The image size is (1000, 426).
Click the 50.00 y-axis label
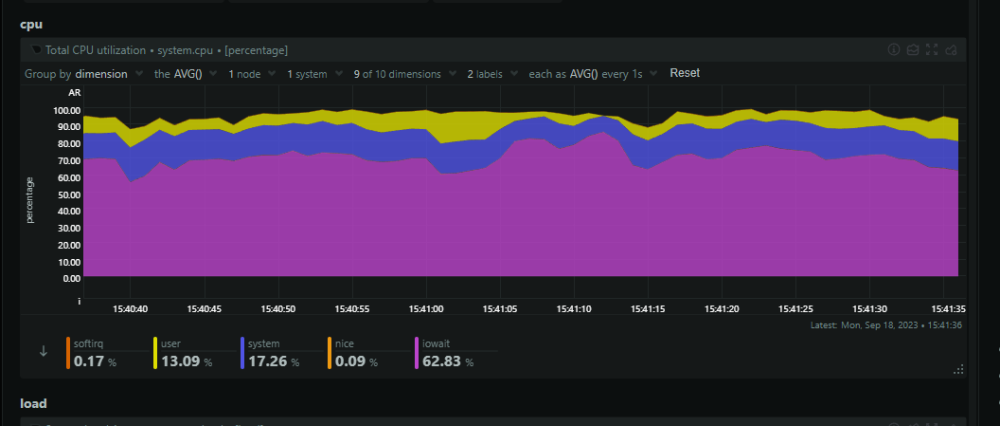(69, 195)
